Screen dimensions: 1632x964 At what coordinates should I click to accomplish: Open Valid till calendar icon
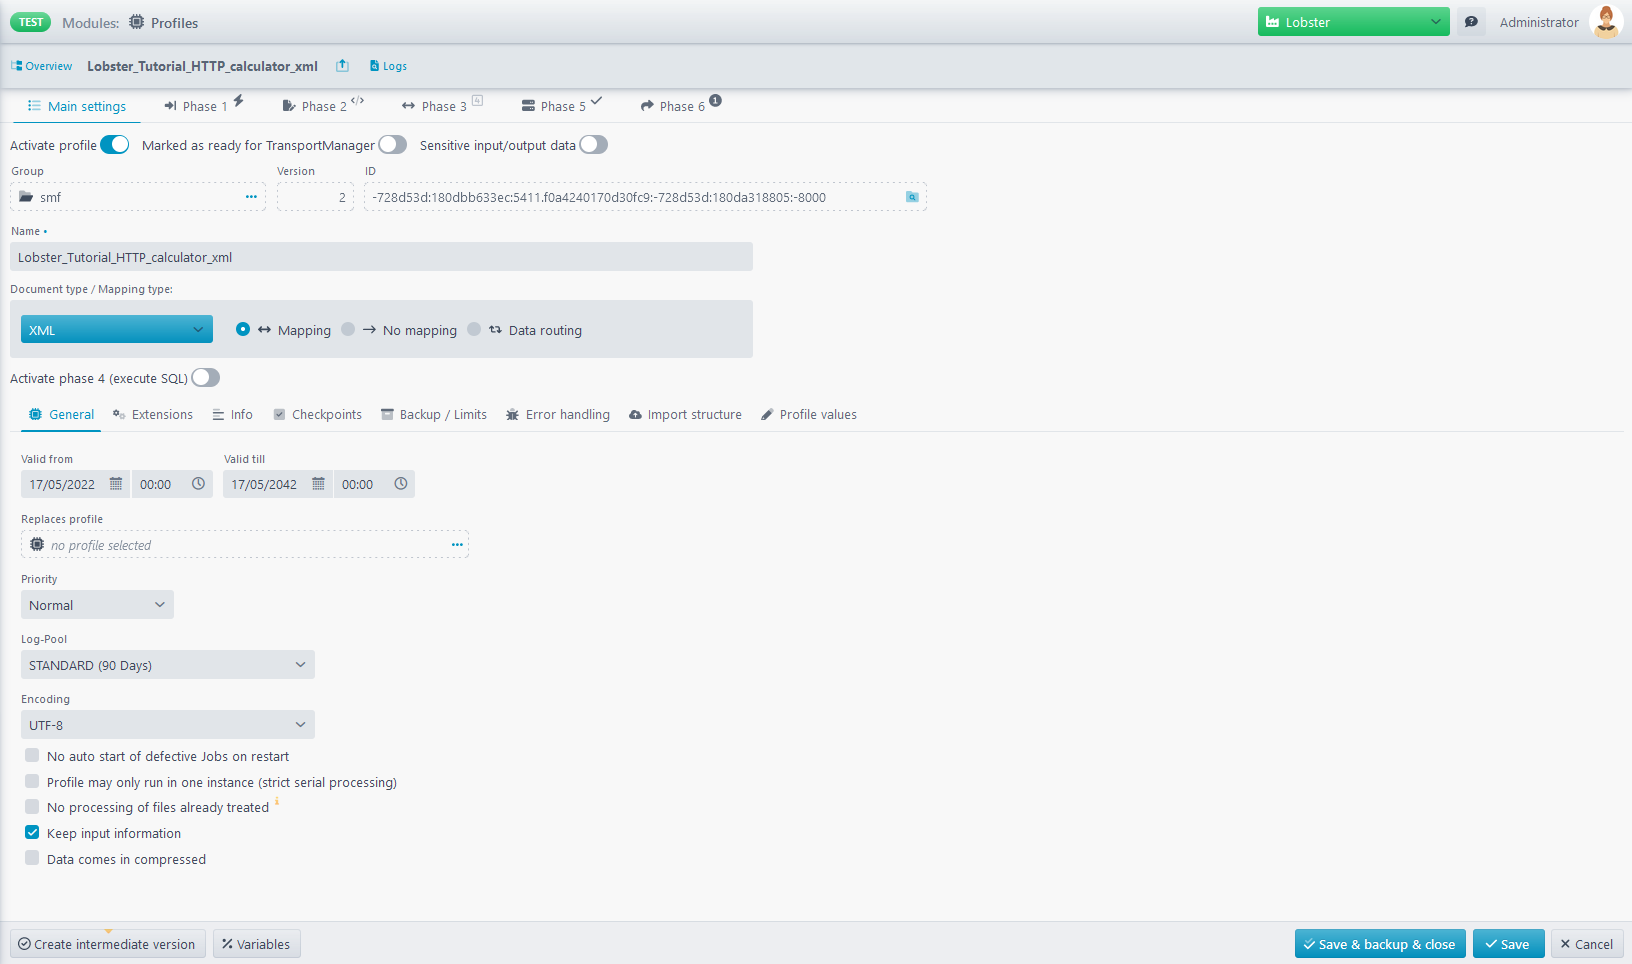318,484
